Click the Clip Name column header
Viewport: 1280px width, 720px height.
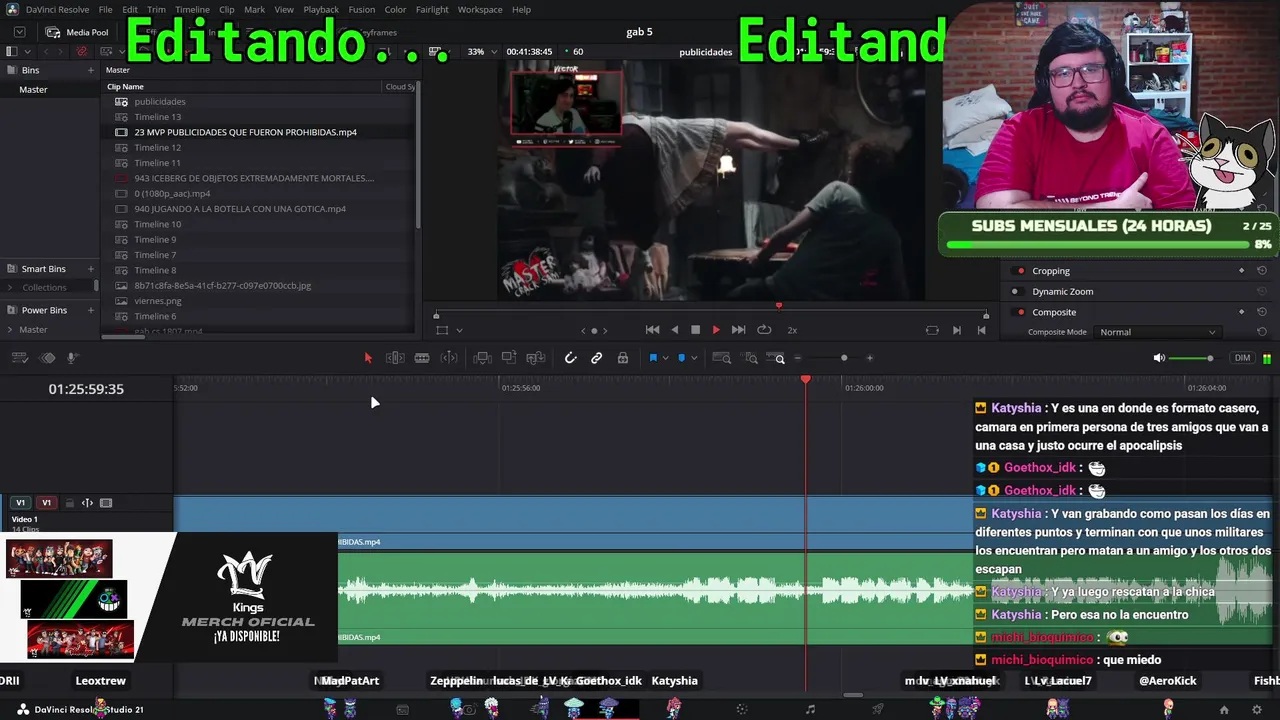point(125,87)
